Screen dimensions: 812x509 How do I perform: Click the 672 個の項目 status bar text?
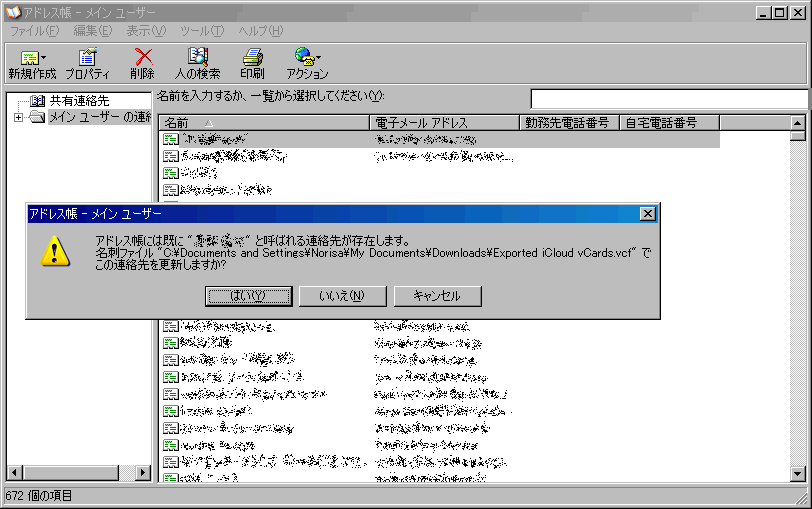coord(39,496)
